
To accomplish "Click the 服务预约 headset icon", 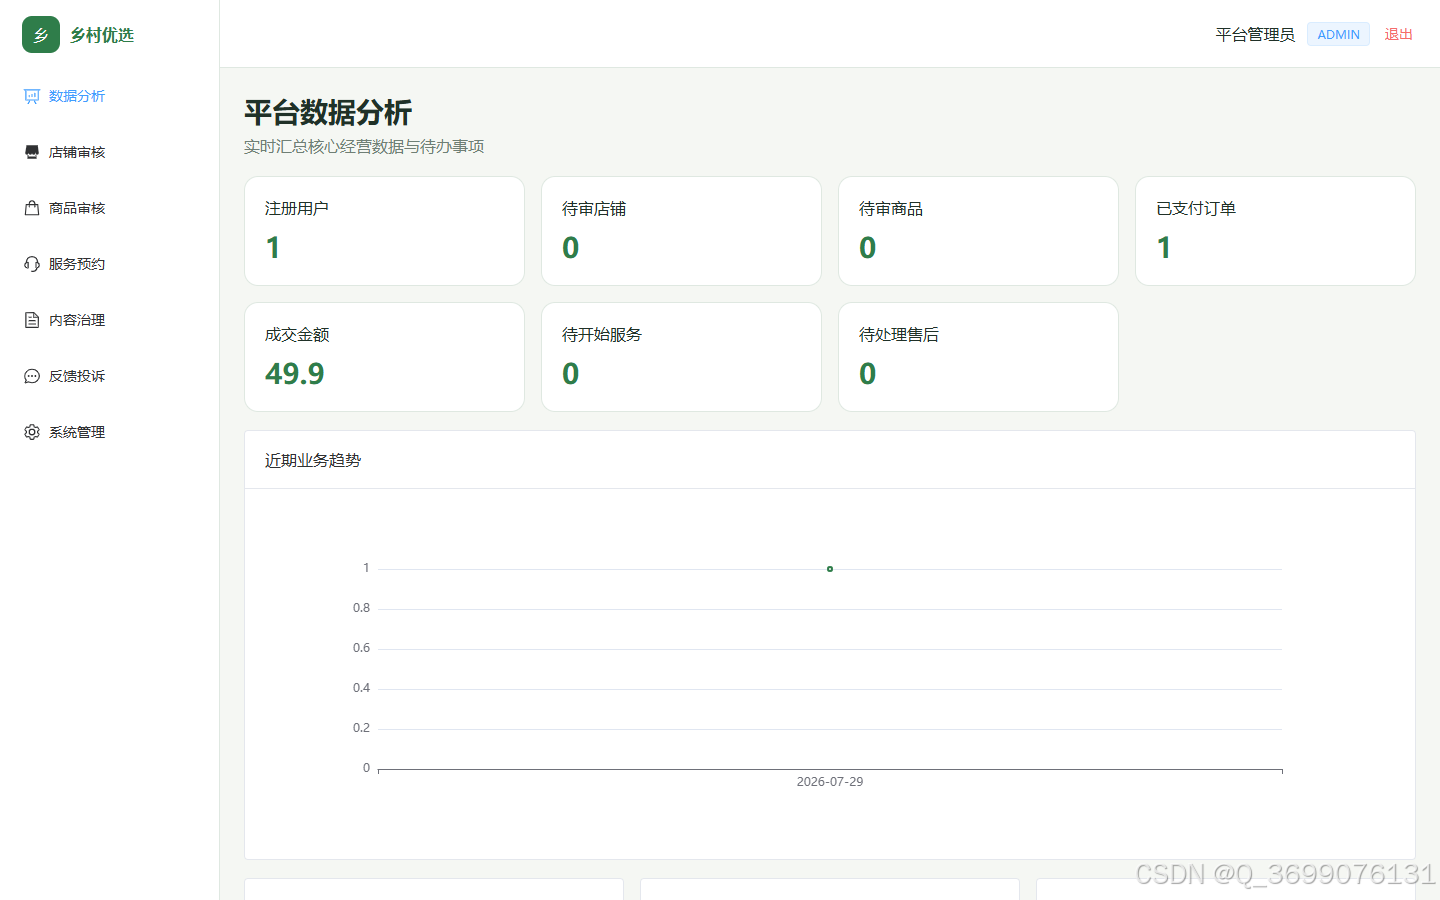I will 32,264.
